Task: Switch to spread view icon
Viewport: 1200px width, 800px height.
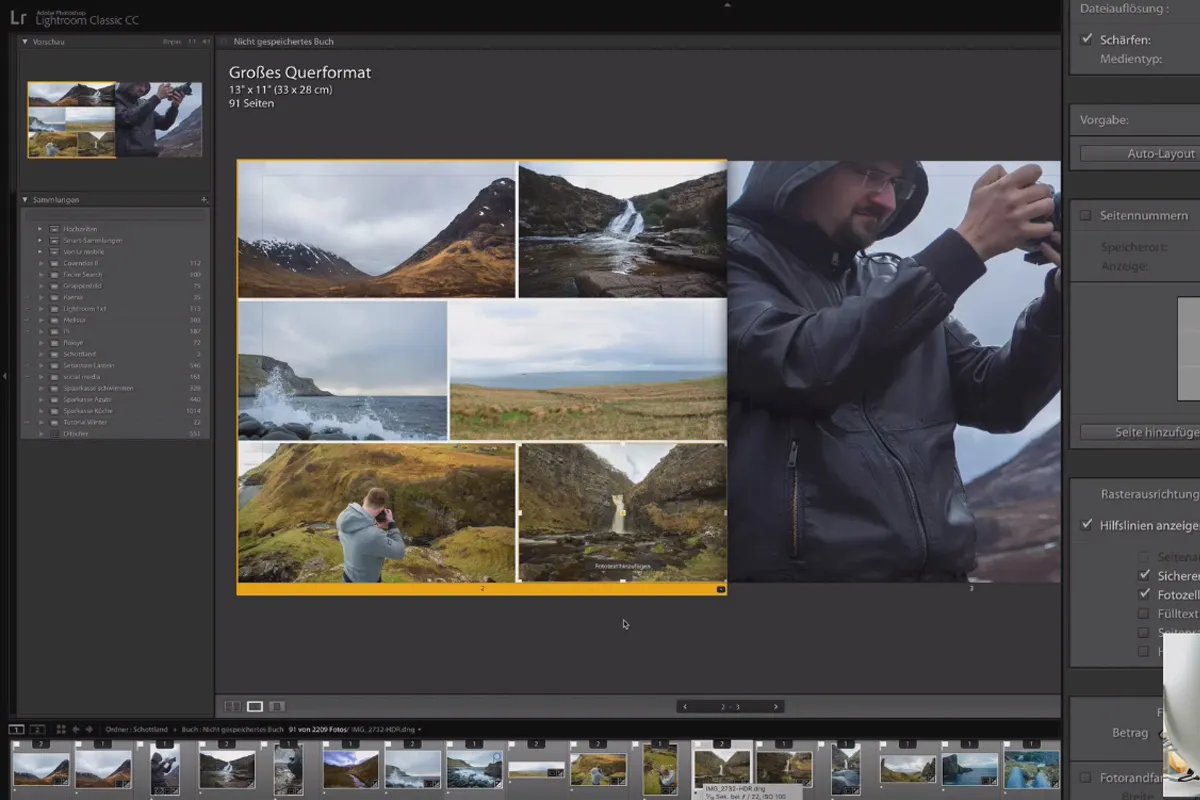Action: (255, 706)
